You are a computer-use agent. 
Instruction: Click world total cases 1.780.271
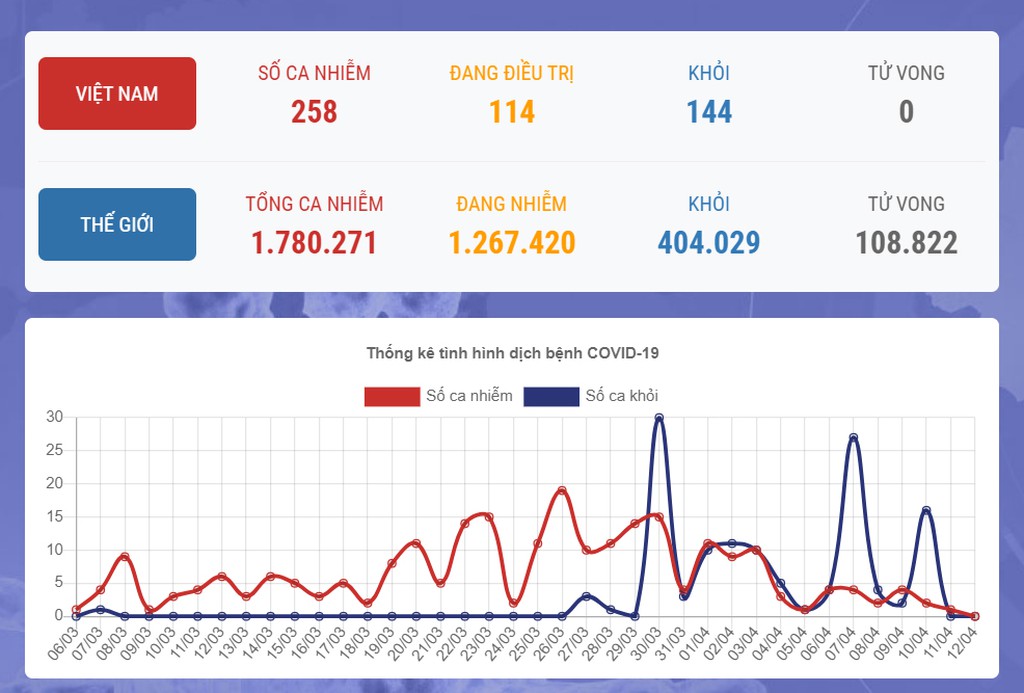pos(314,242)
